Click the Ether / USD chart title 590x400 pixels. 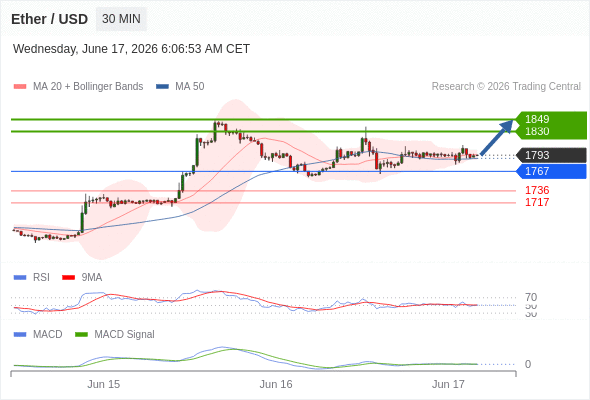49,19
